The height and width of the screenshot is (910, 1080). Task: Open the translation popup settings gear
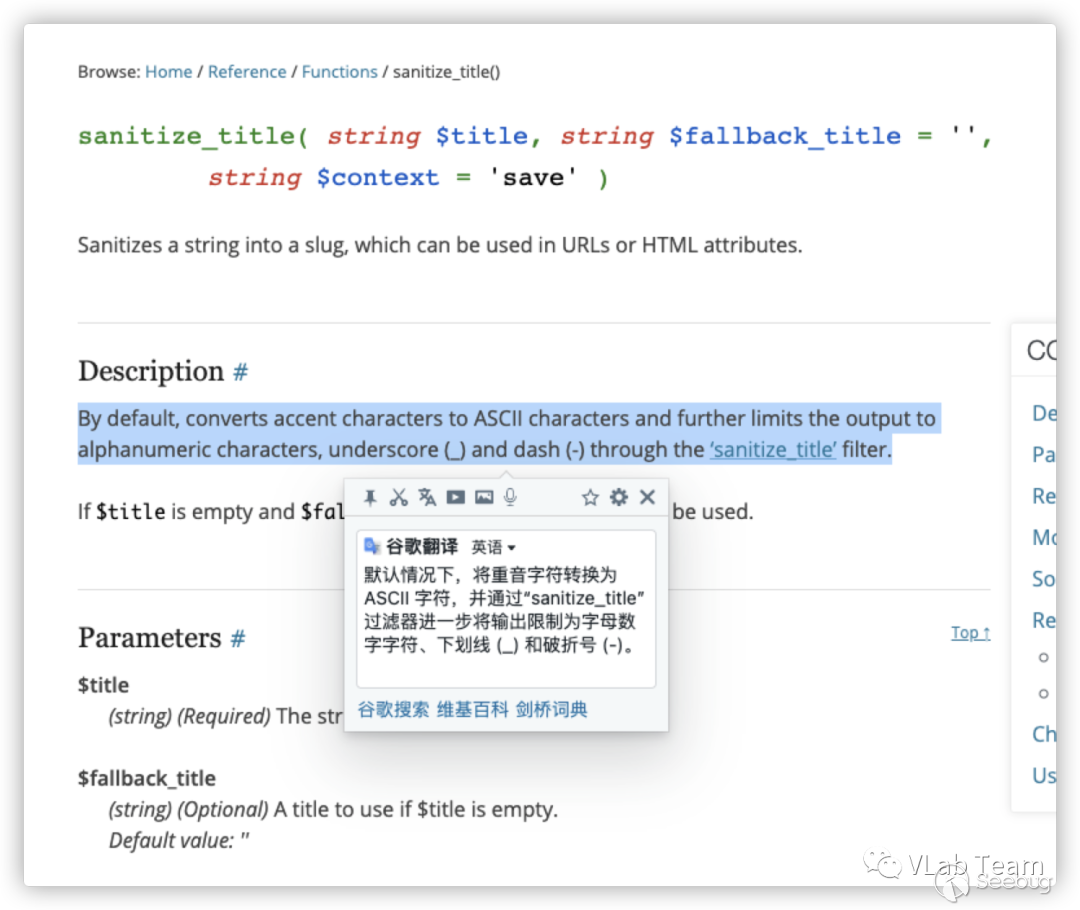point(619,497)
